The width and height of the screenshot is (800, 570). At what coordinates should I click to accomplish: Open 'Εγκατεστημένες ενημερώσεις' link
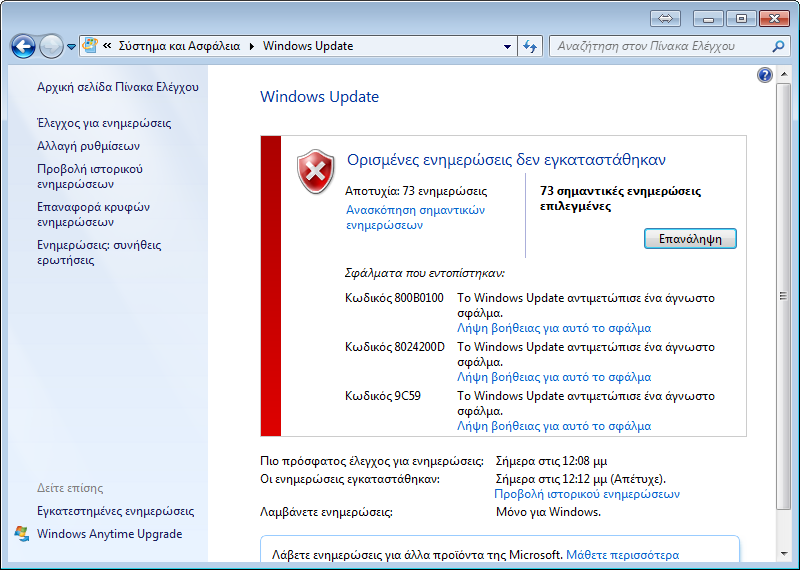pos(115,511)
